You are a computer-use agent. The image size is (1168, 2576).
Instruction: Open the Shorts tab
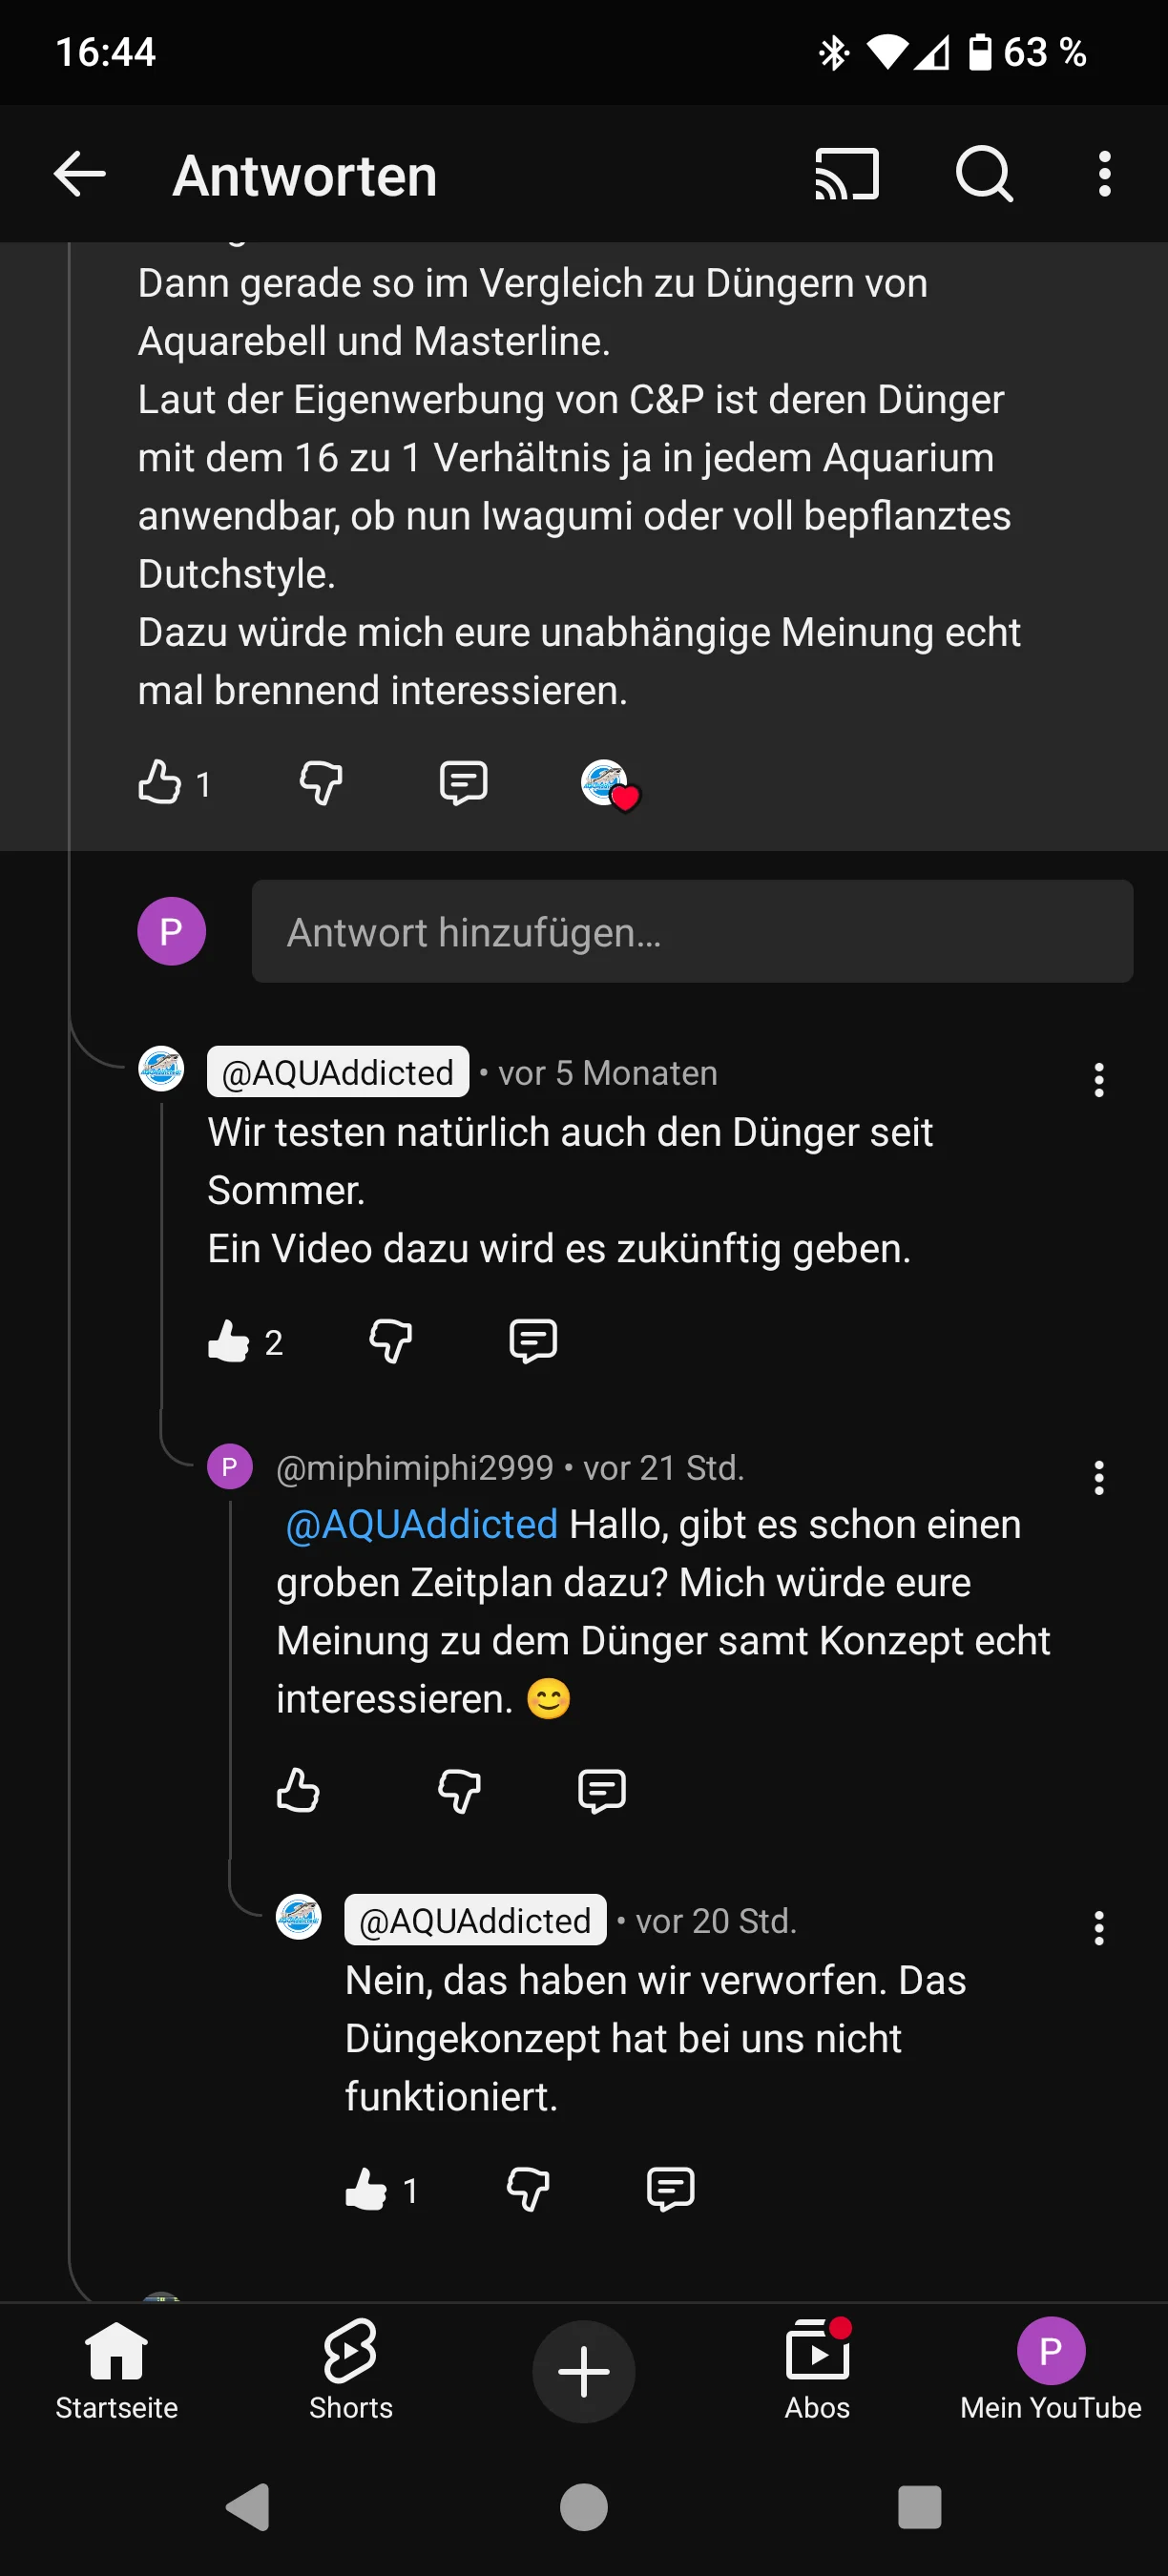point(350,2370)
